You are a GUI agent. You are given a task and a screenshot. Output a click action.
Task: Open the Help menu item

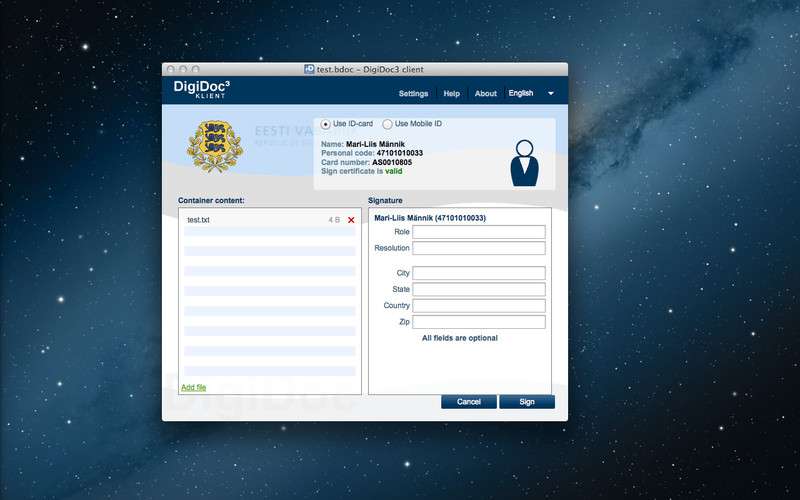452,93
